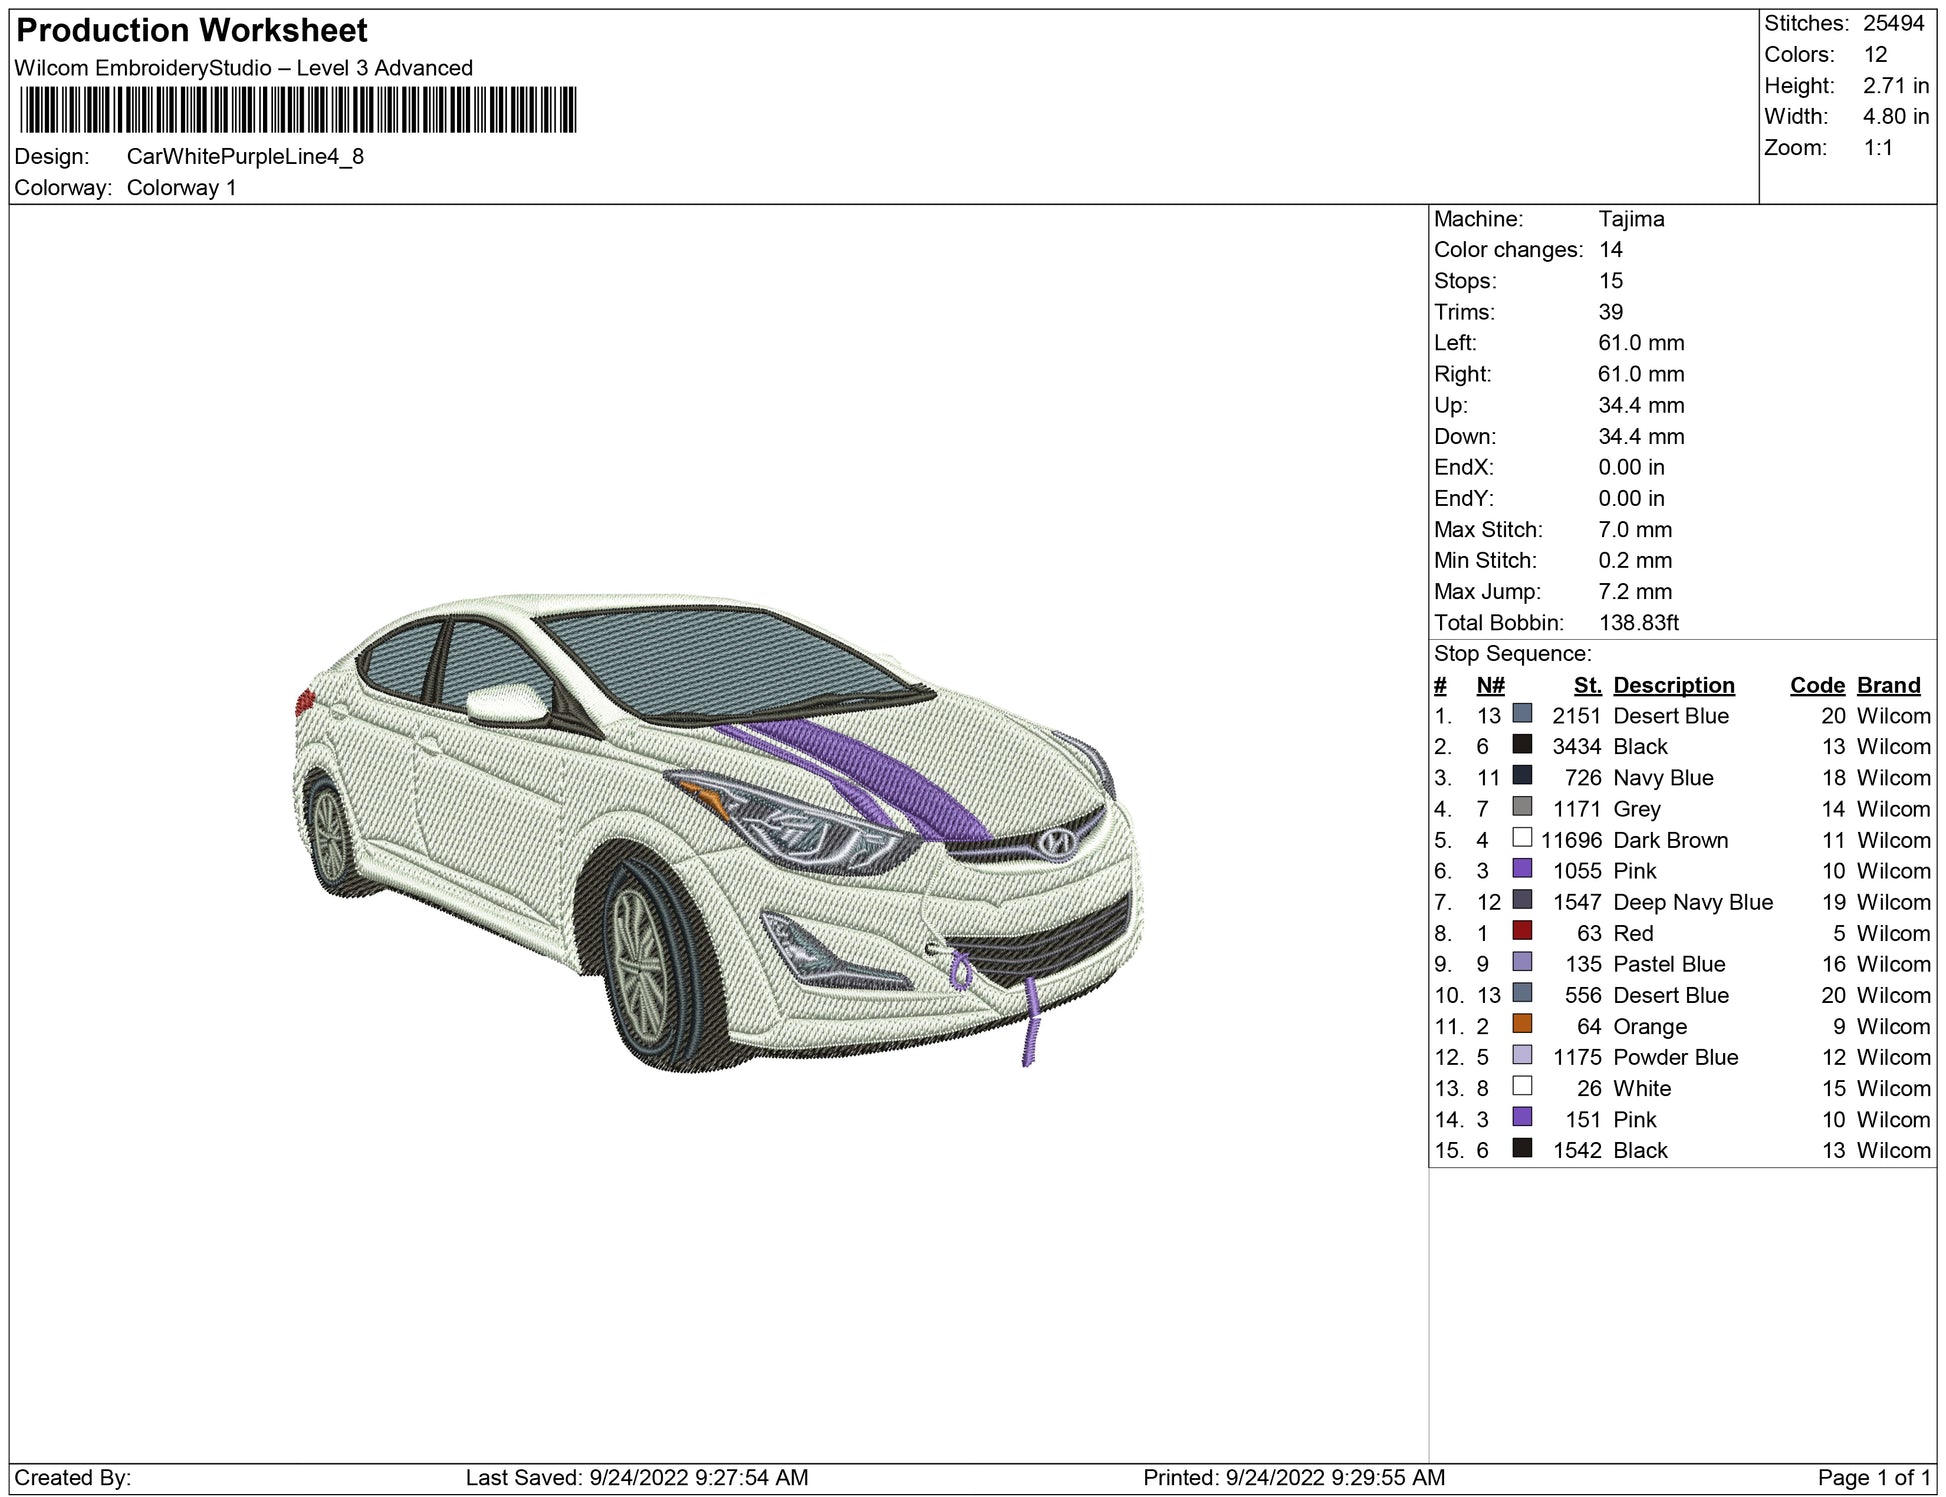1946x1497 pixels.
Task: Select the Powder Blue swatch
Action: [x=1522, y=1055]
